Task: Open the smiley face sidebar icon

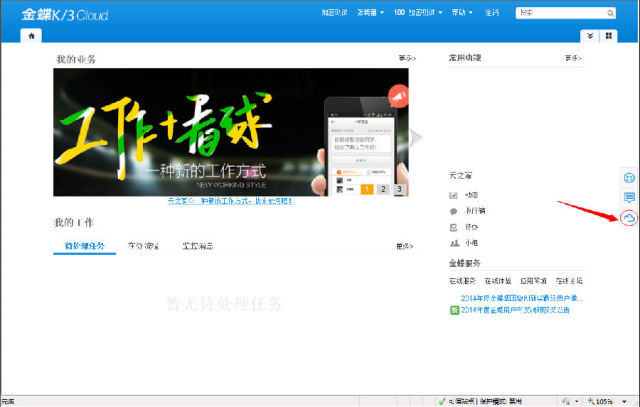Action: (629, 178)
